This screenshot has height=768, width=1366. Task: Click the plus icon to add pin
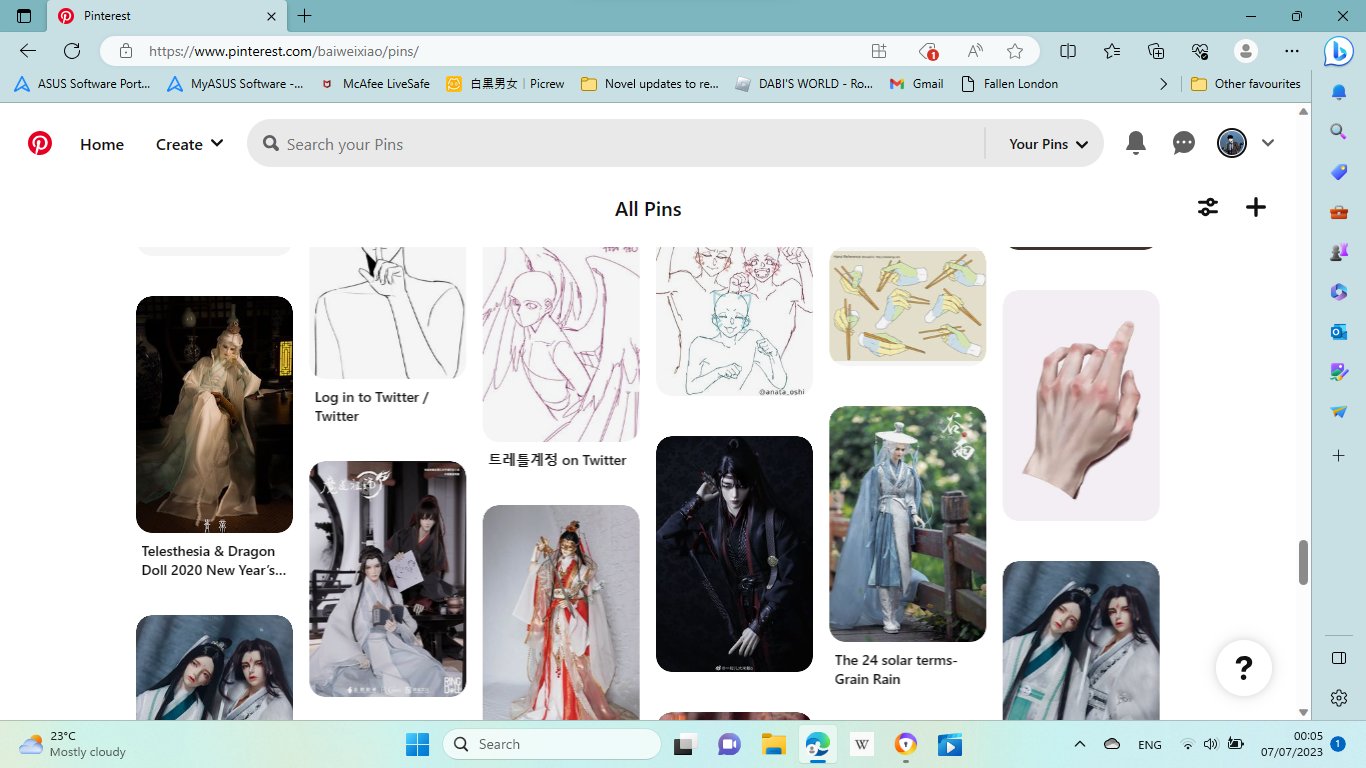(x=1256, y=207)
